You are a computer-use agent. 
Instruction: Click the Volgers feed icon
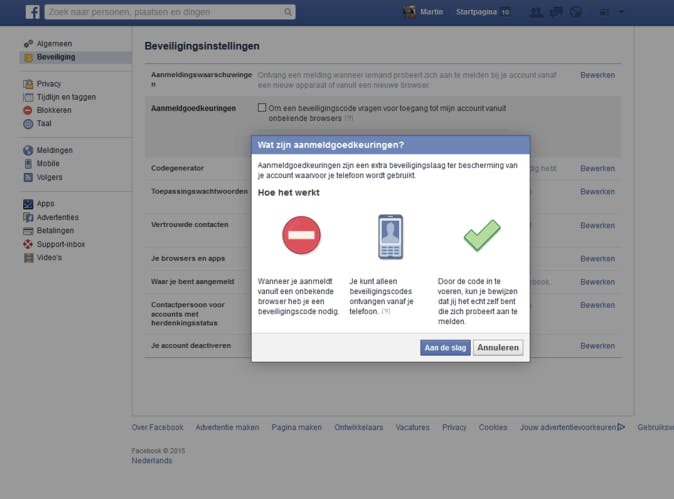tap(28, 177)
